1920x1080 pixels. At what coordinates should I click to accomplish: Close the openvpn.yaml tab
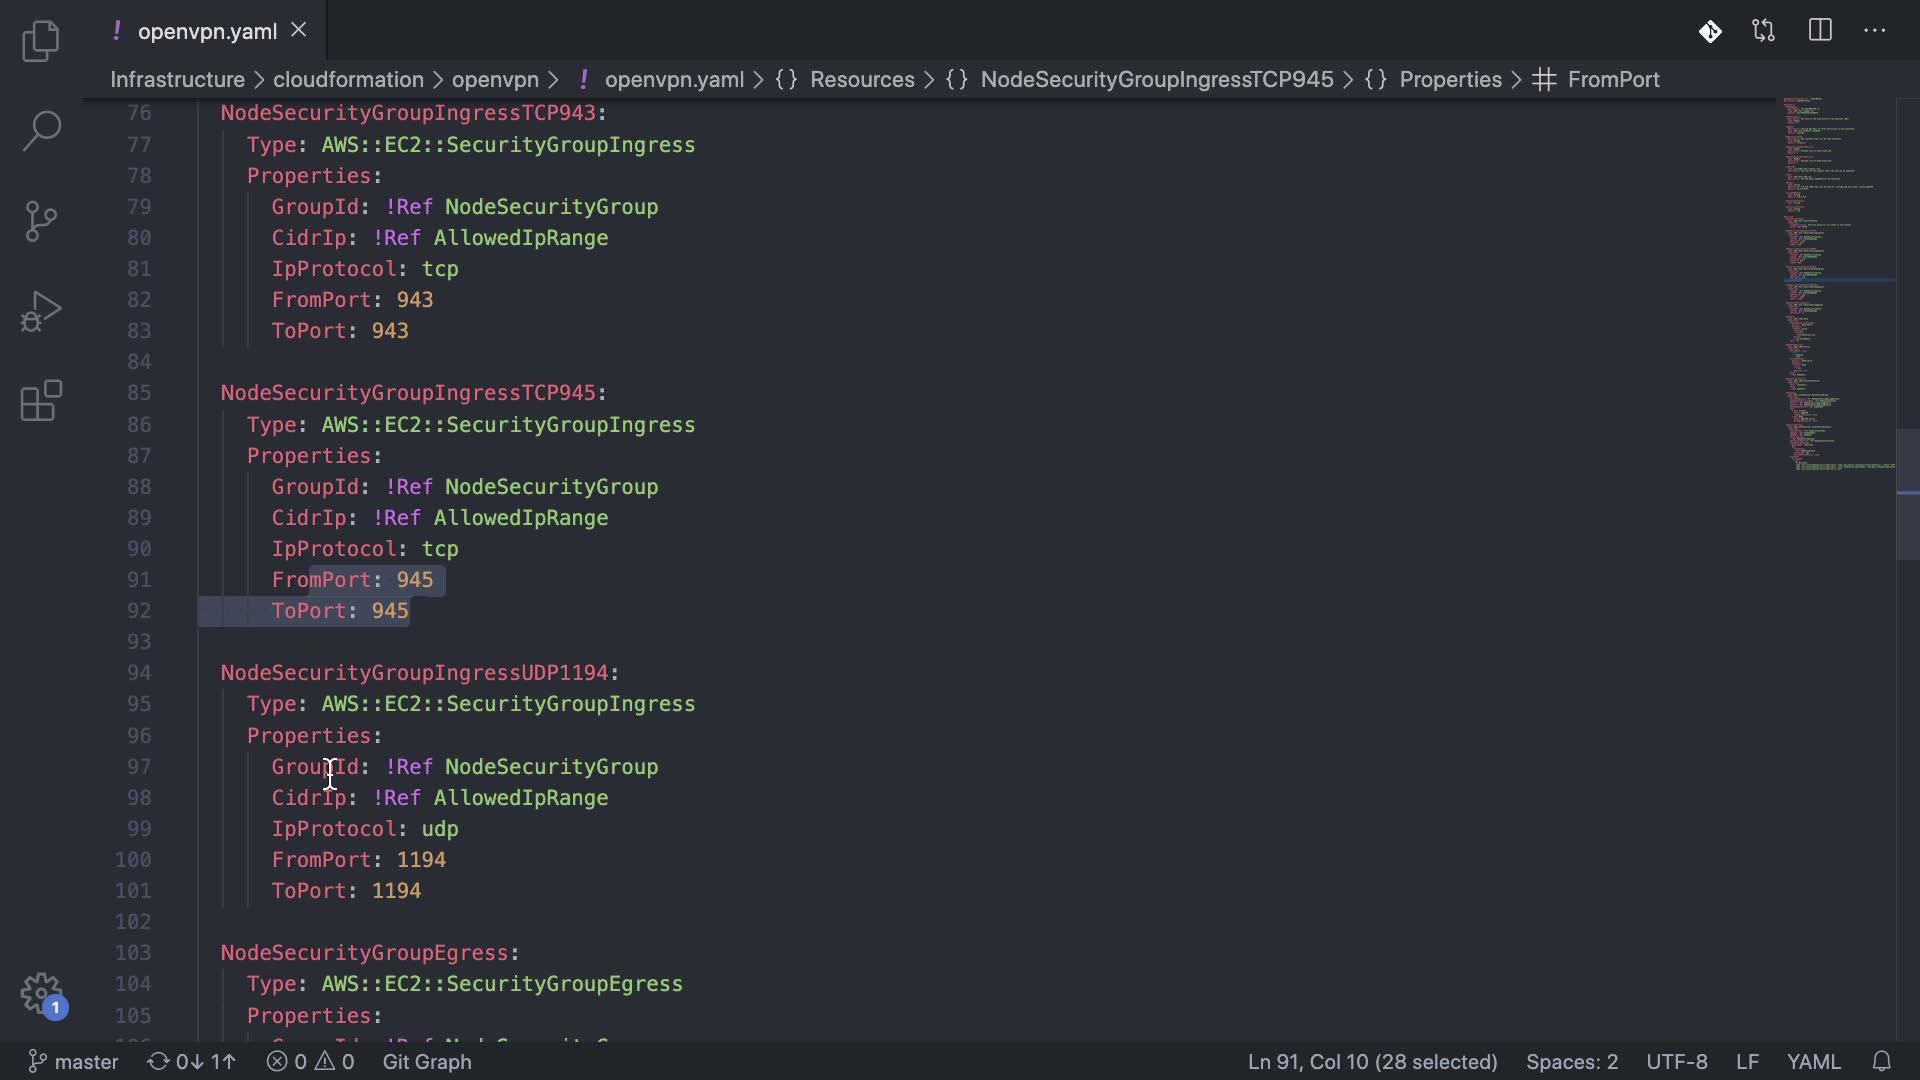pos(298,31)
